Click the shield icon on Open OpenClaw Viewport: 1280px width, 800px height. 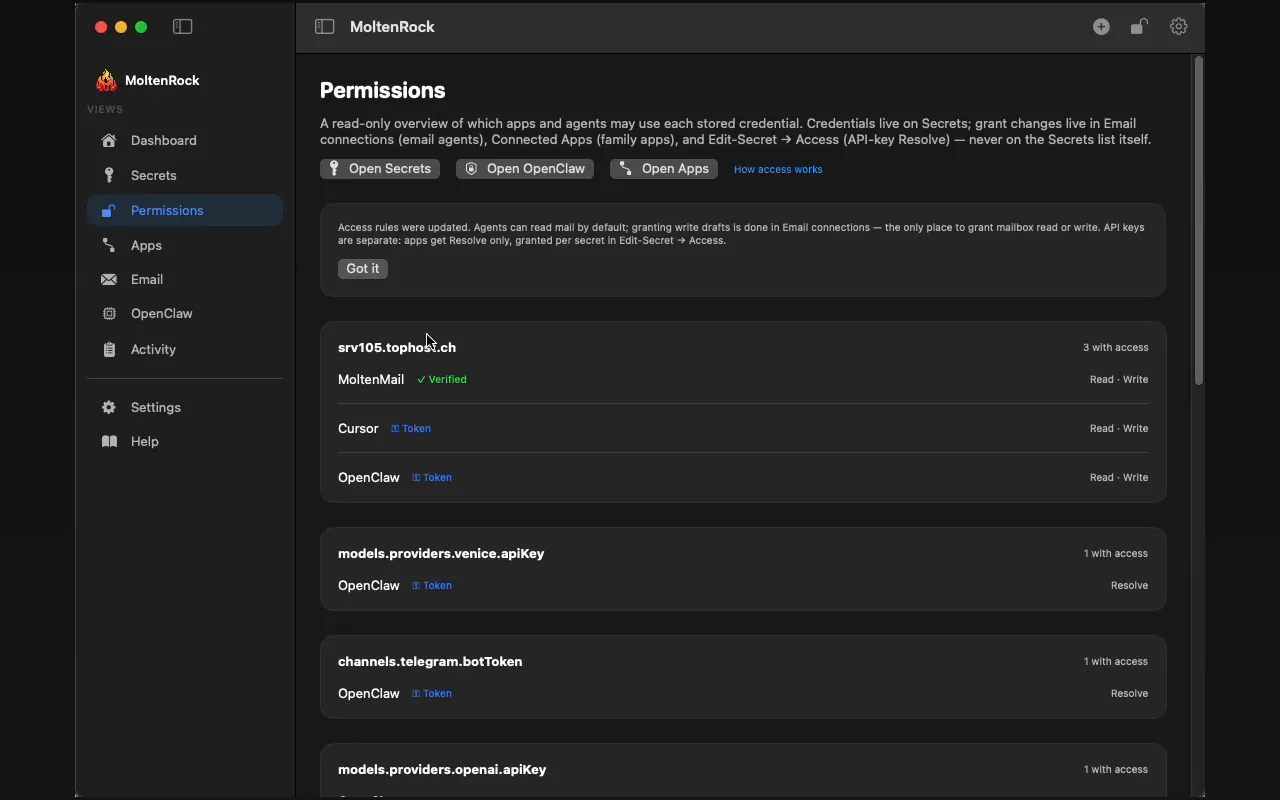471,169
